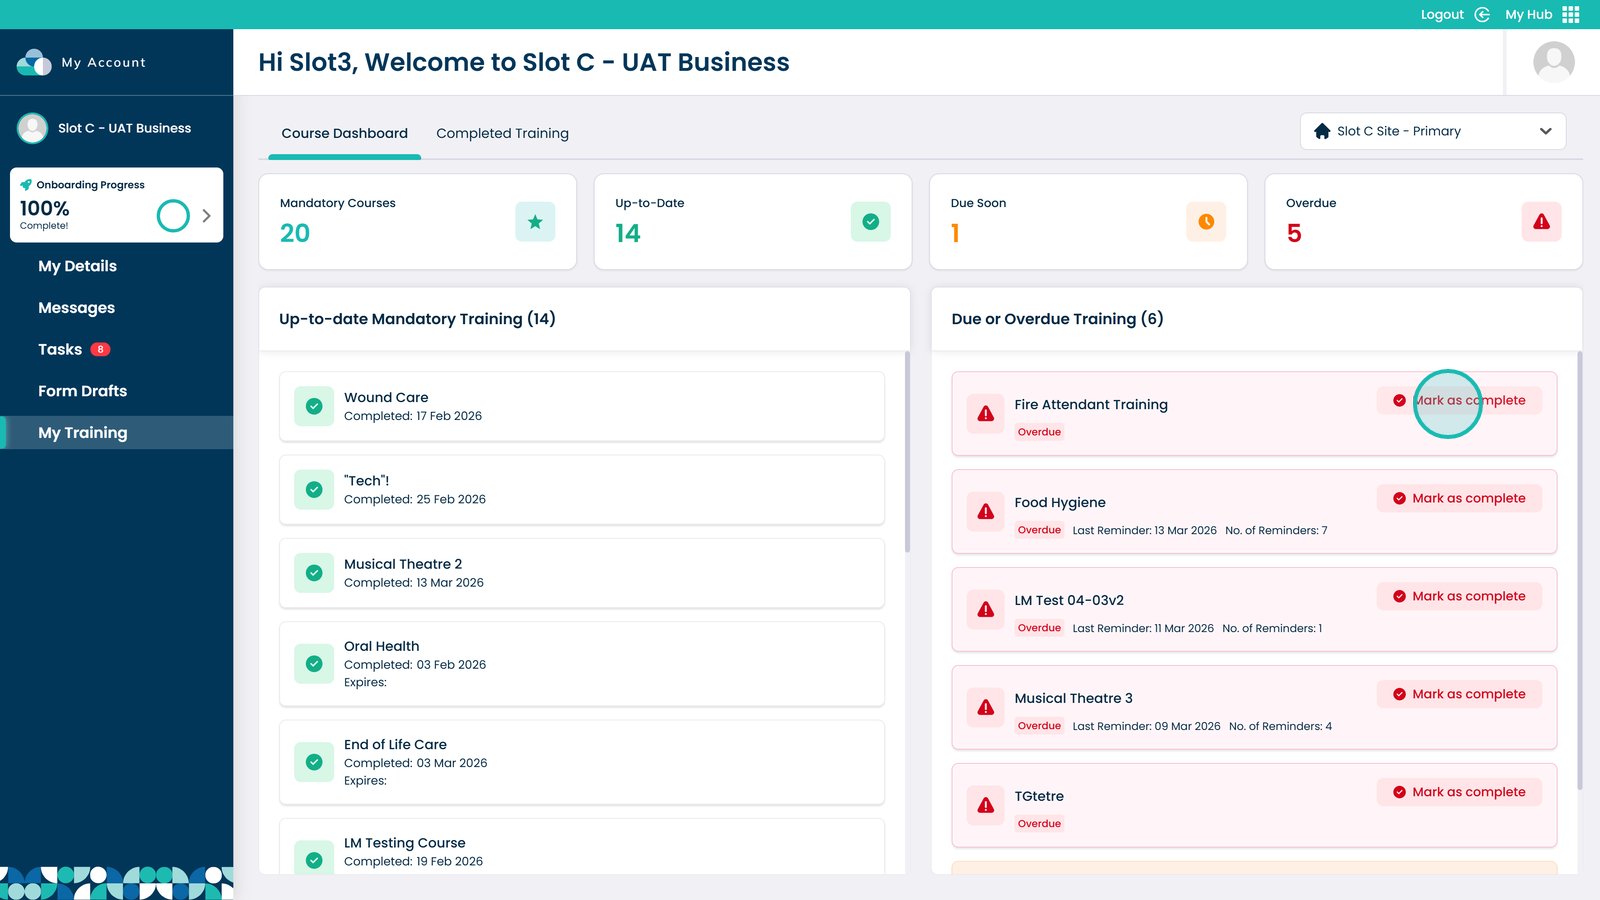Mark Musical Theatre 3 as complete

tap(1459, 694)
